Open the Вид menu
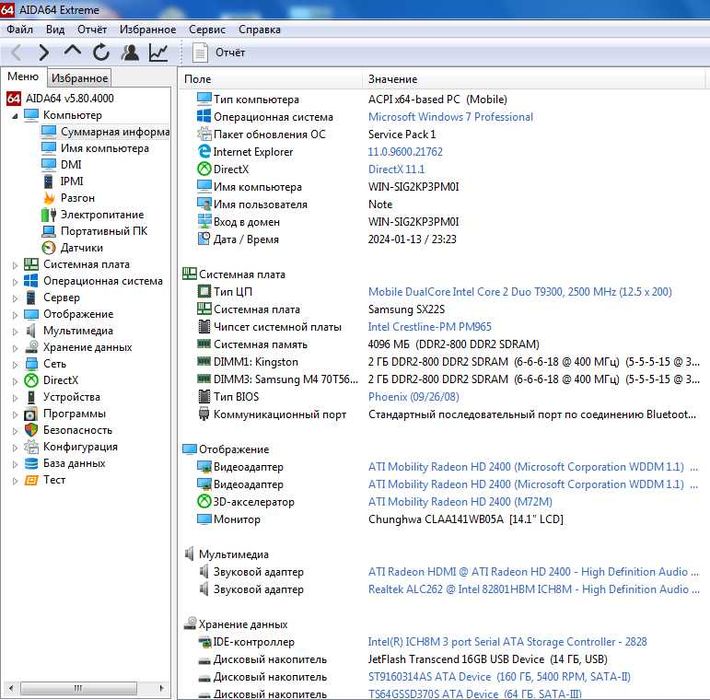This screenshot has width=710, height=700. (55, 29)
